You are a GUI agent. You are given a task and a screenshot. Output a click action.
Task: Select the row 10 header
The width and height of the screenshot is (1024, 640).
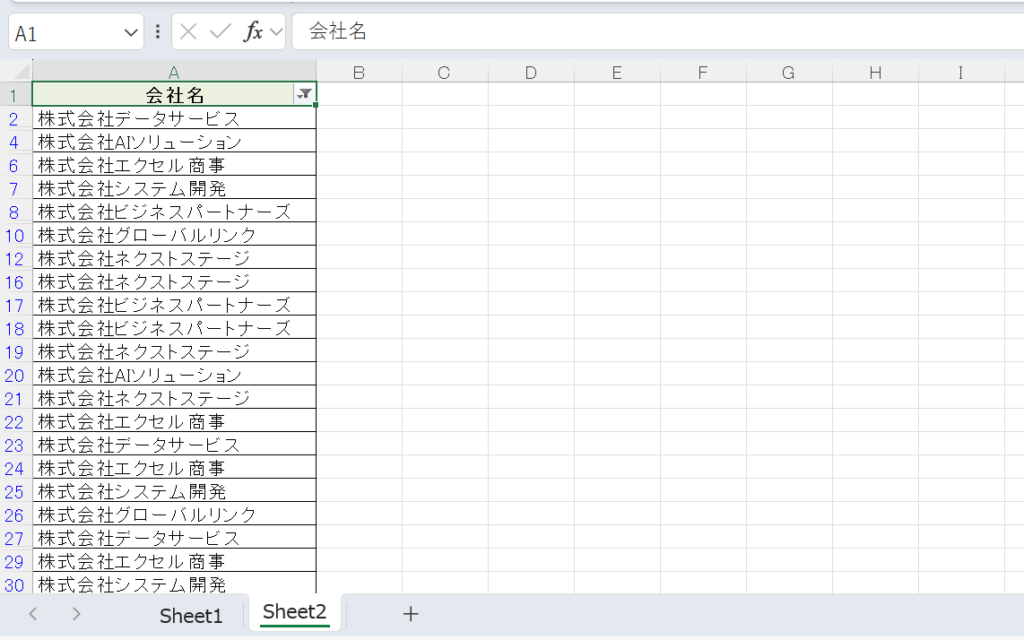point(14,235)
